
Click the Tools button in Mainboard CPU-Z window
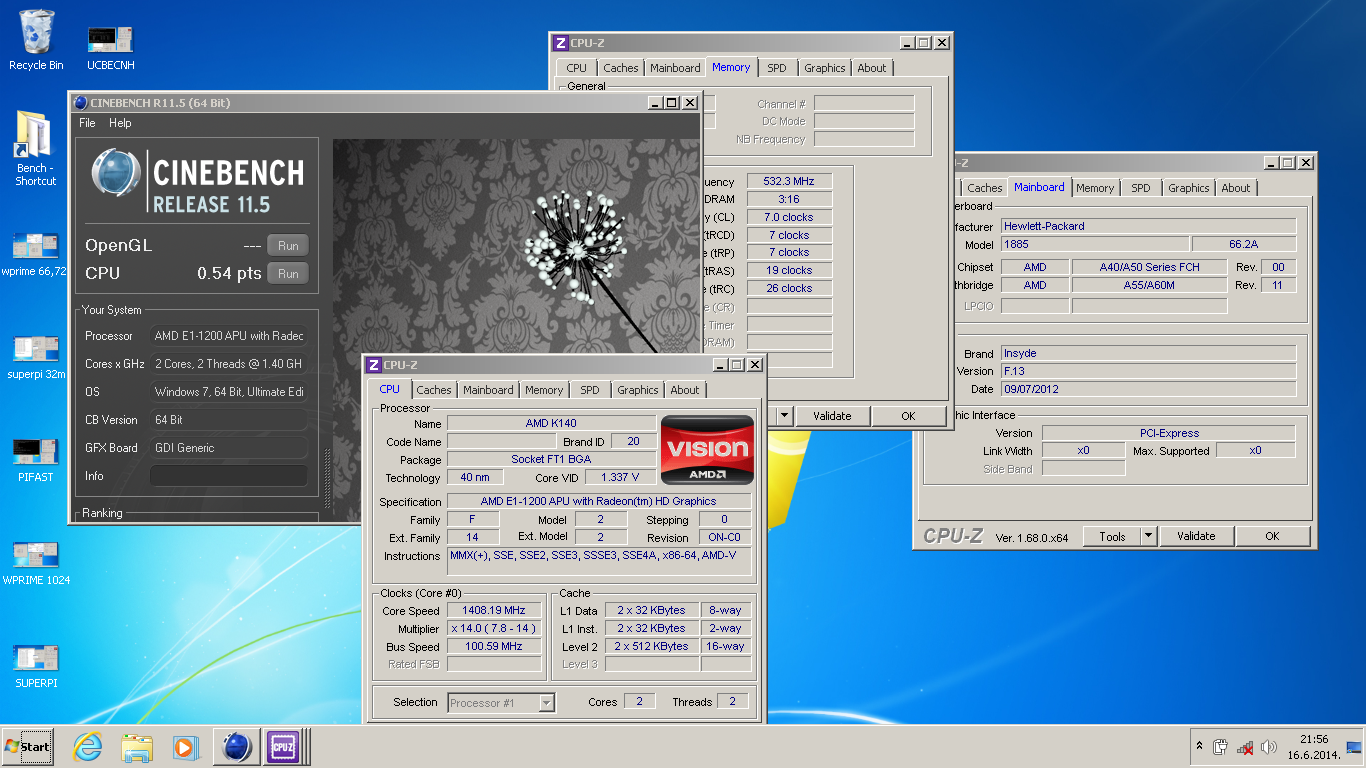click(x=1112, y=537)
